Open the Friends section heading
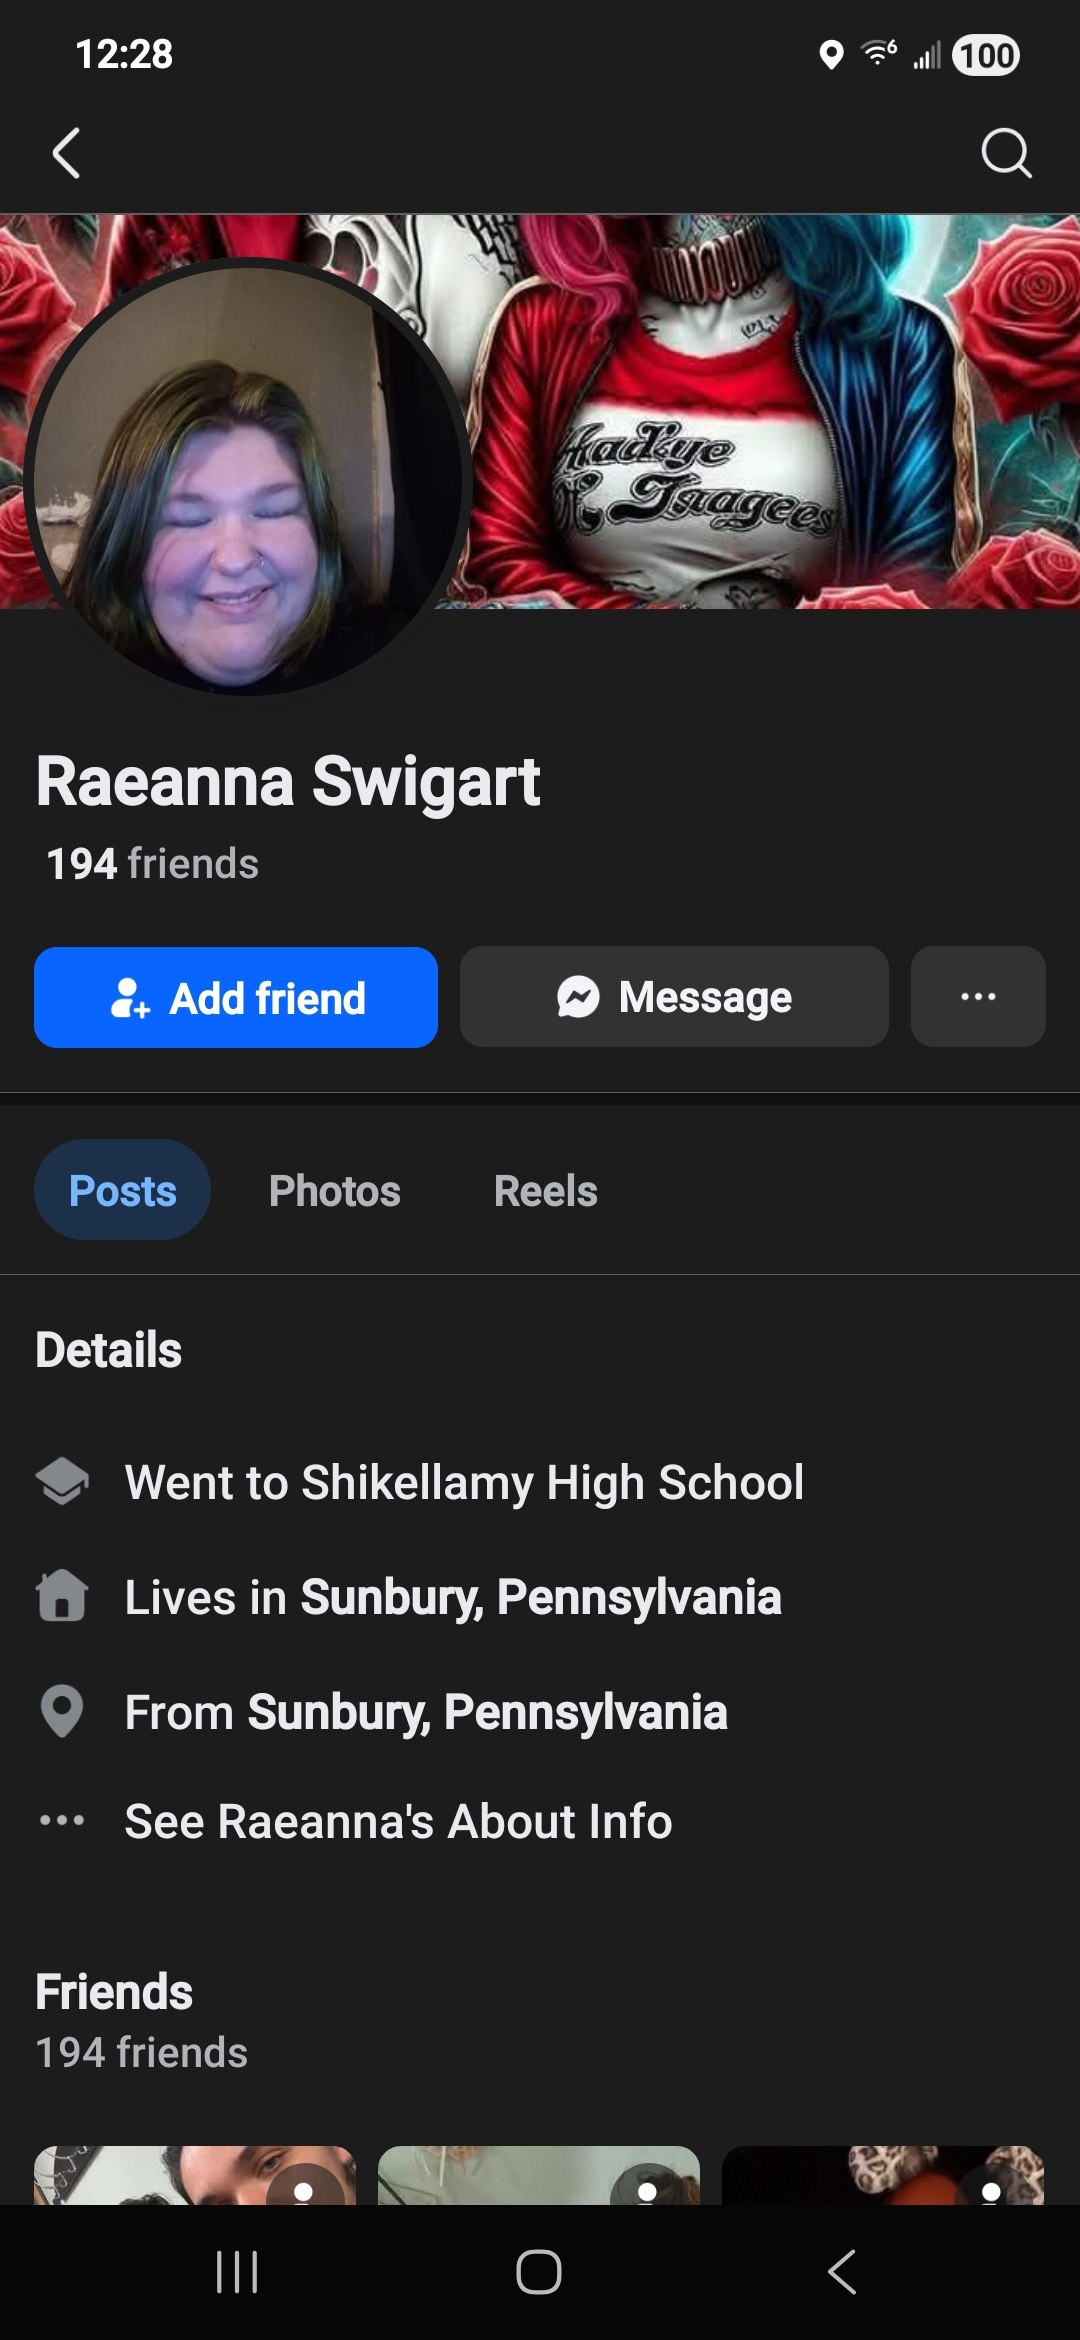 [x=114, y=1992]
